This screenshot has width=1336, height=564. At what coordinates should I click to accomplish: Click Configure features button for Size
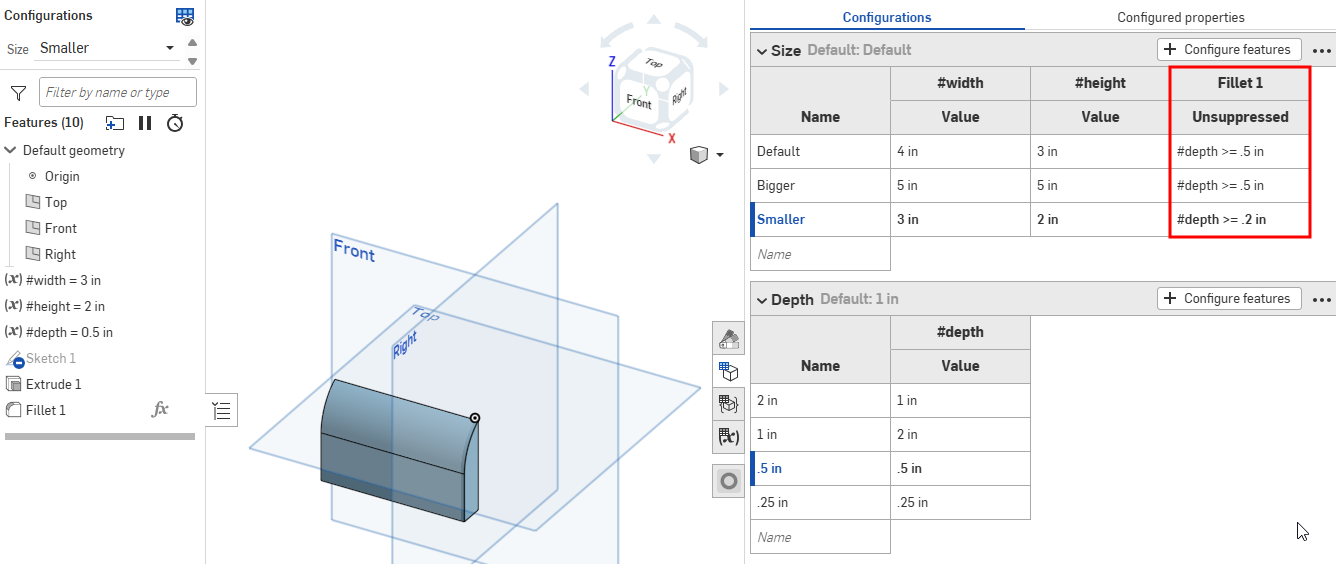click(x=1229, y=49)
